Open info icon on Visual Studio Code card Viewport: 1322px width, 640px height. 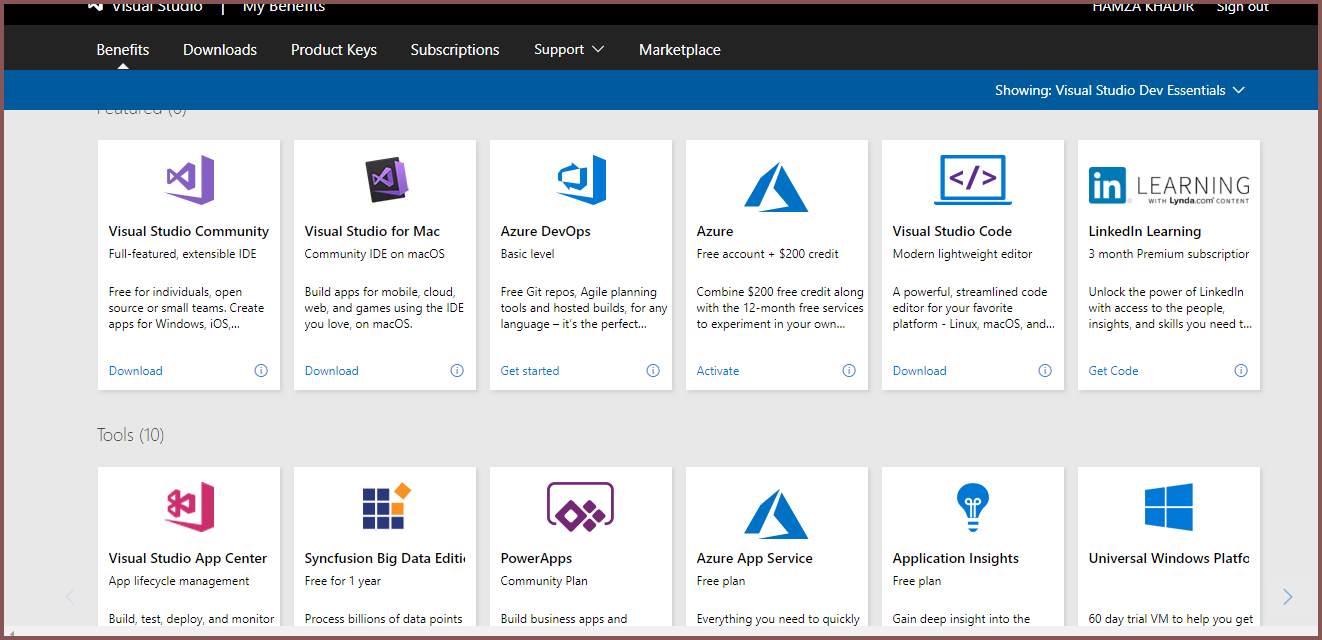1045,370
